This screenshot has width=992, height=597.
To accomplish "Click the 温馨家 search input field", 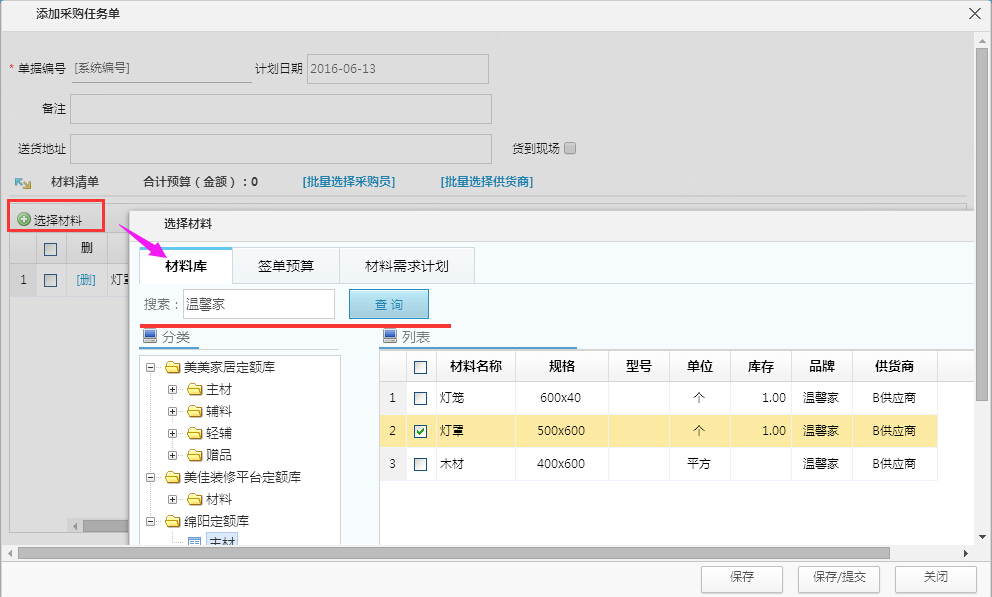I will pos(258,303).
